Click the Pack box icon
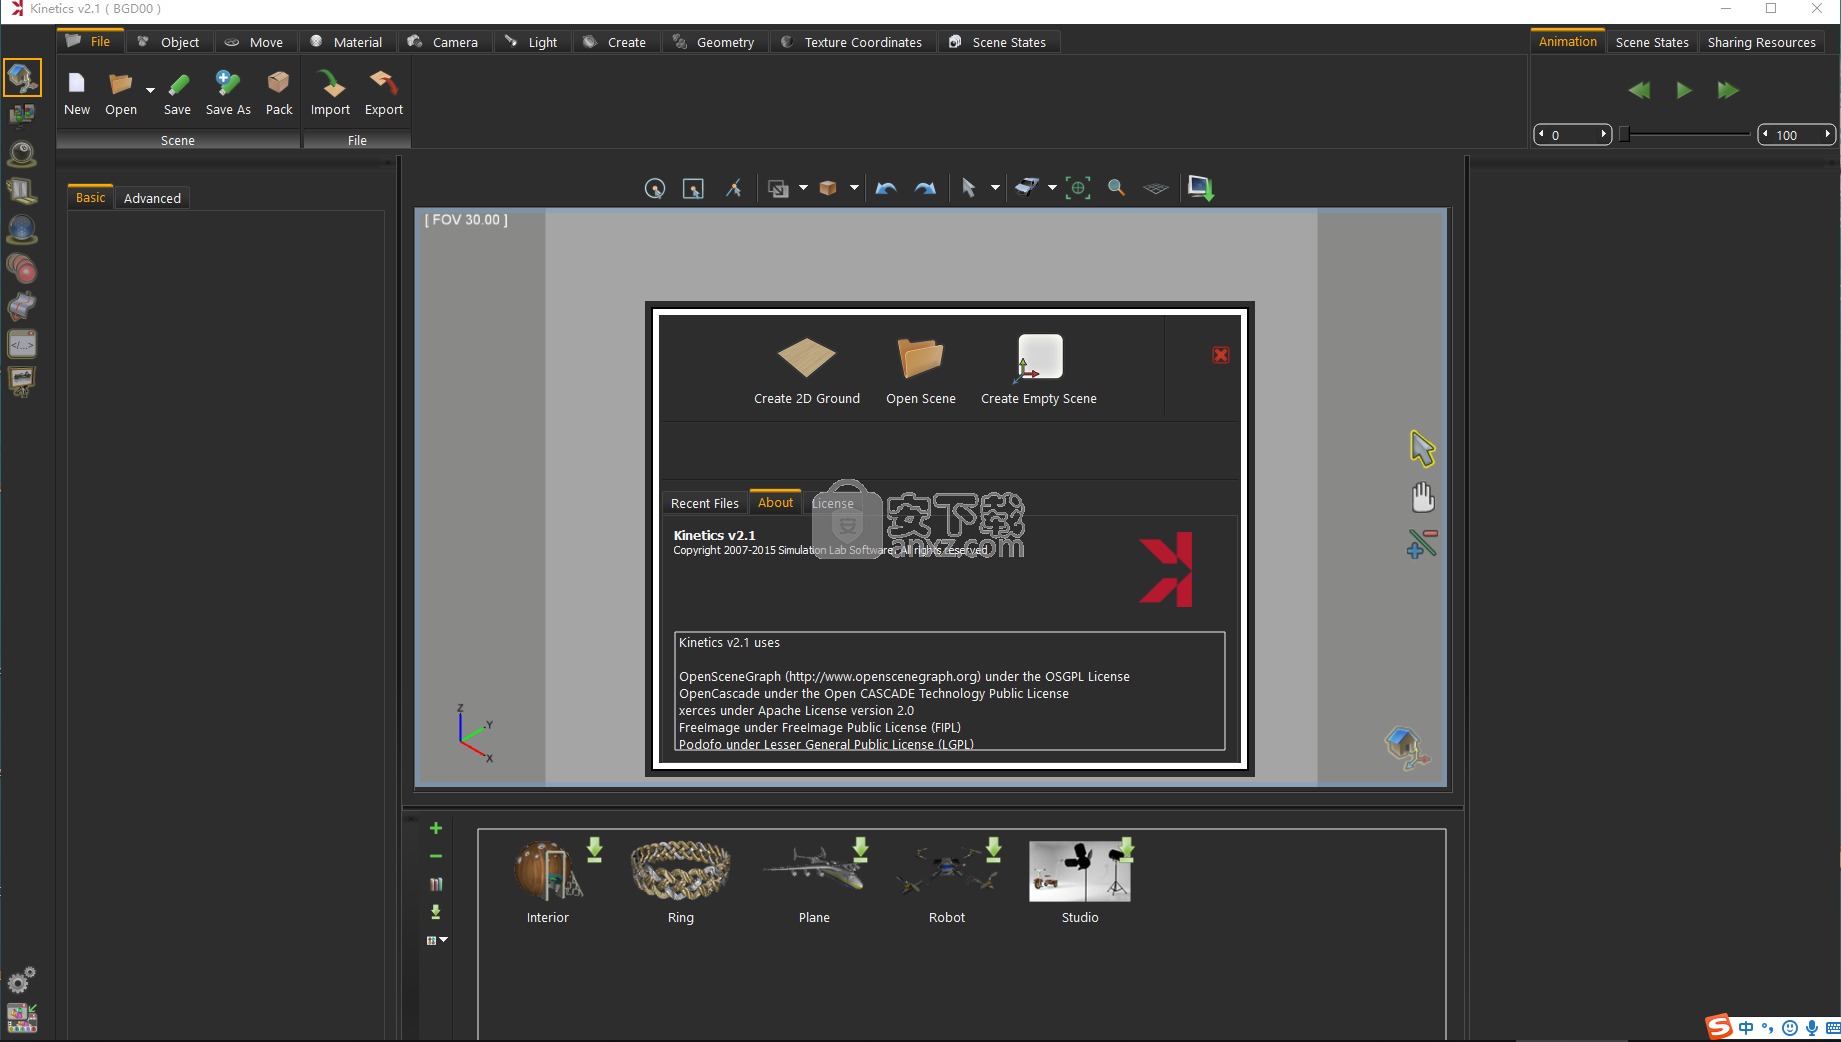Screen dimensions: 1841x1042 [279, 83]
